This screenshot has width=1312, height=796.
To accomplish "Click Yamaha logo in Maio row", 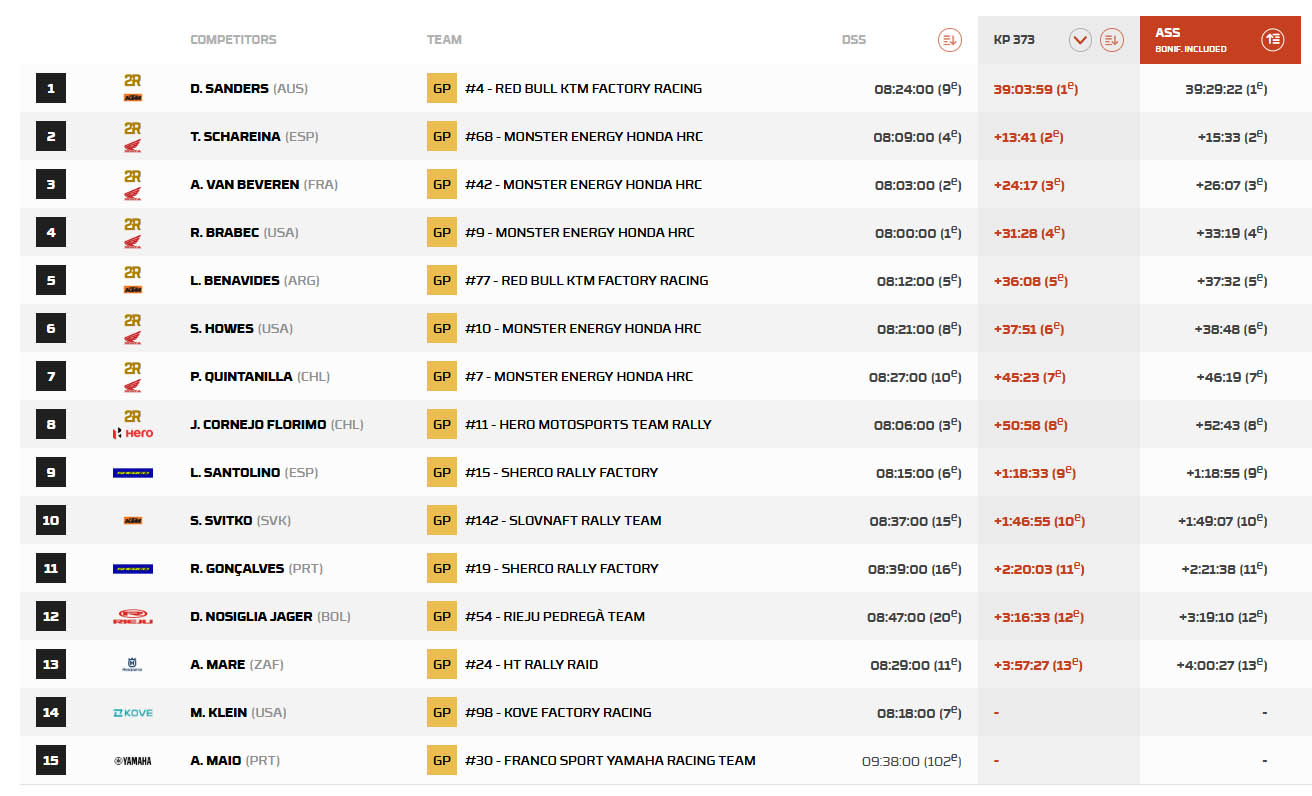I will [132, 760].
